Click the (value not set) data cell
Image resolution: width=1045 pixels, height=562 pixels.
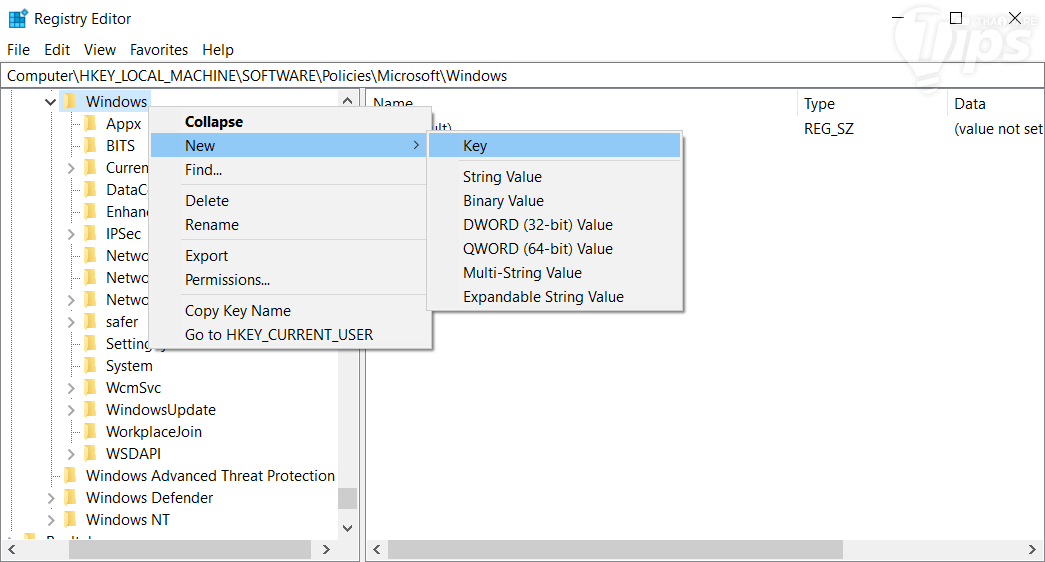998,129
